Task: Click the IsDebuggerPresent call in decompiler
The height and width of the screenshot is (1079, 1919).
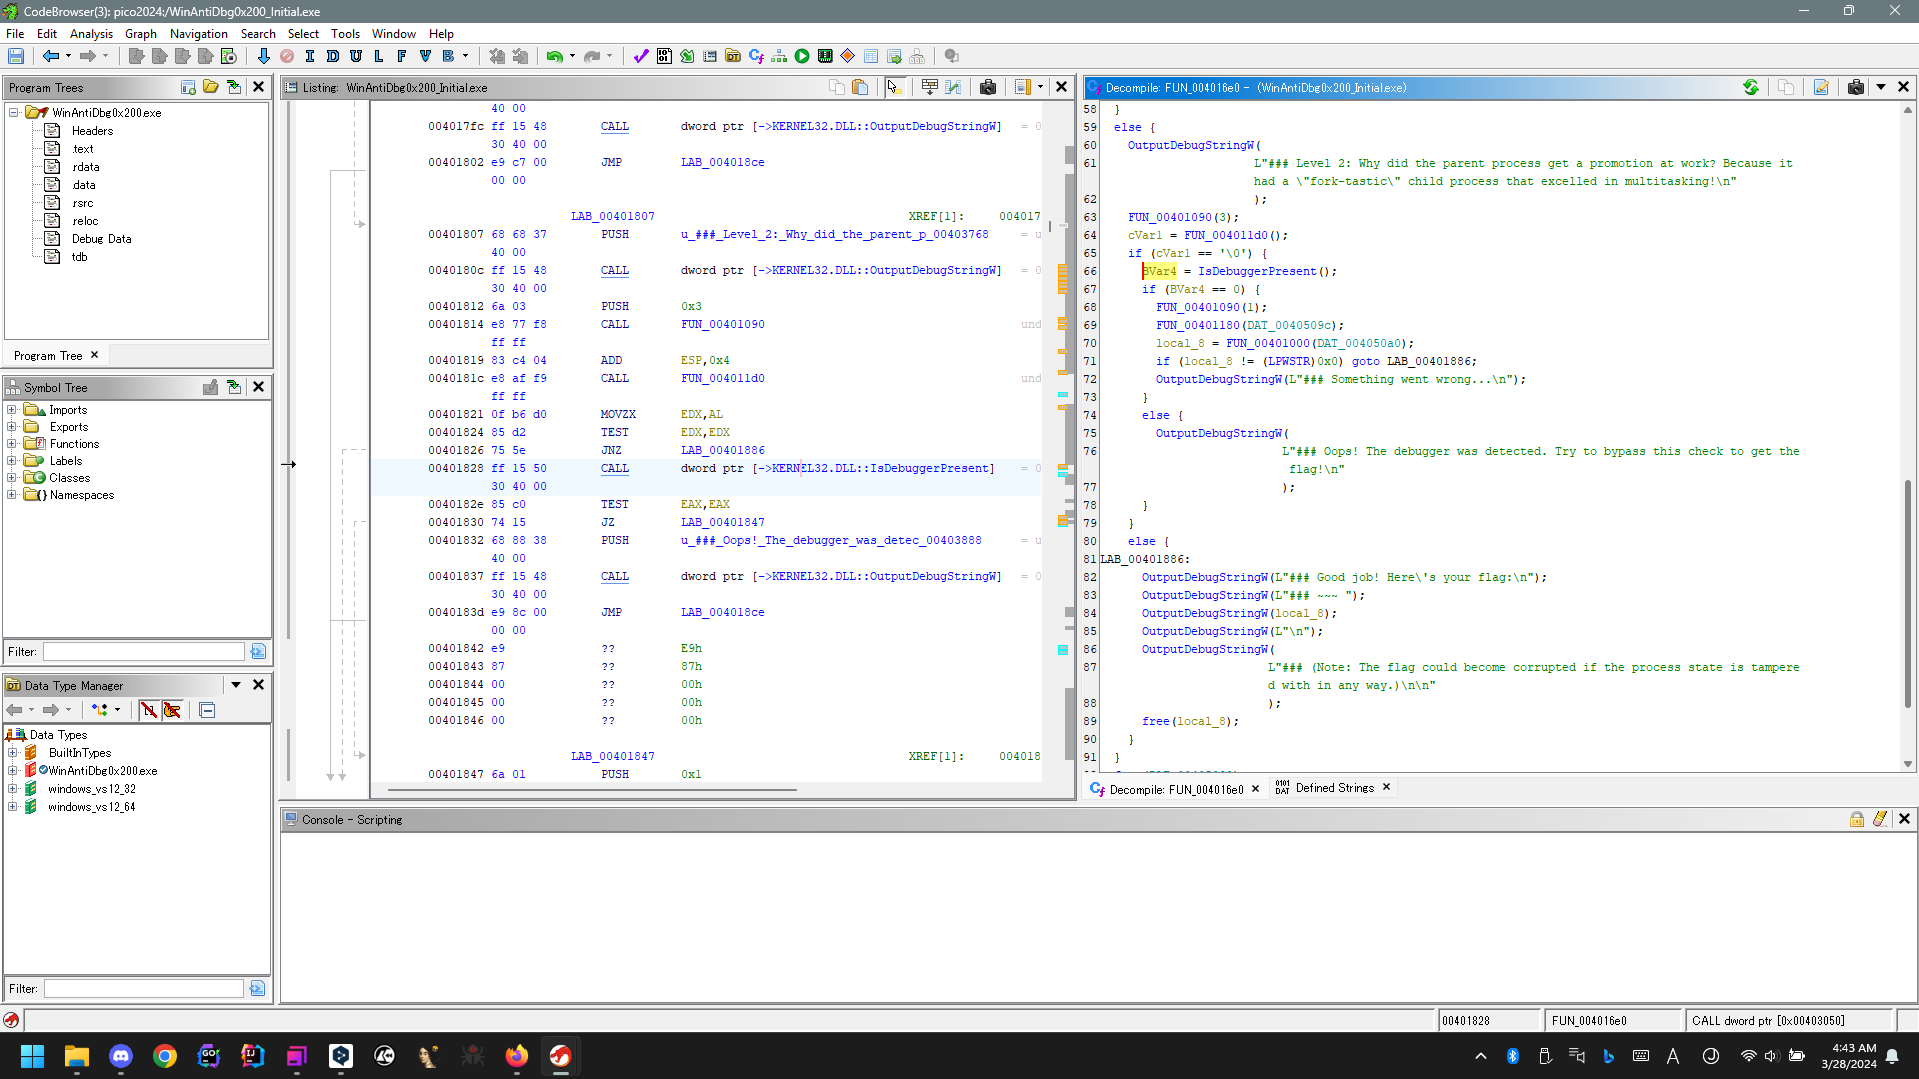Action: [x=1257, y=271]
